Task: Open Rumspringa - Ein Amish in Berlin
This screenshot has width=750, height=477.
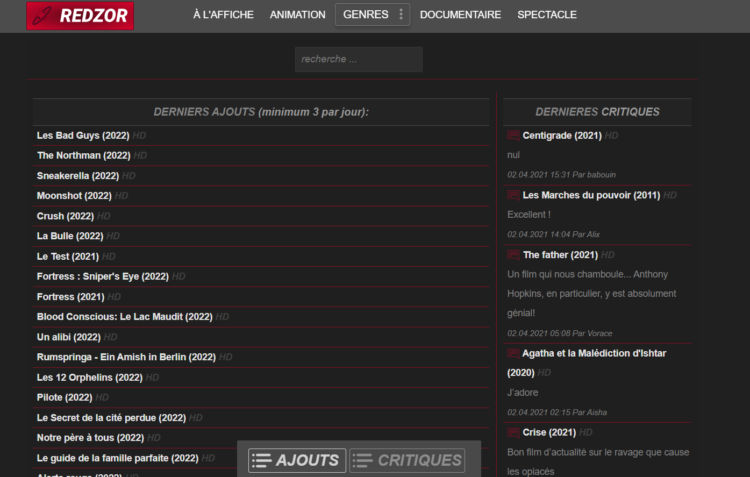Action: (126, 357)
